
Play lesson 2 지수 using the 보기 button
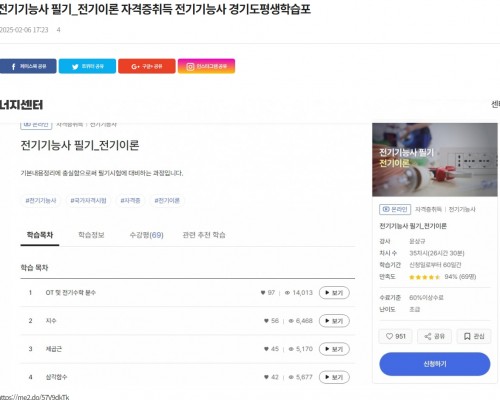pyautogui.click(x=334, y=321)
